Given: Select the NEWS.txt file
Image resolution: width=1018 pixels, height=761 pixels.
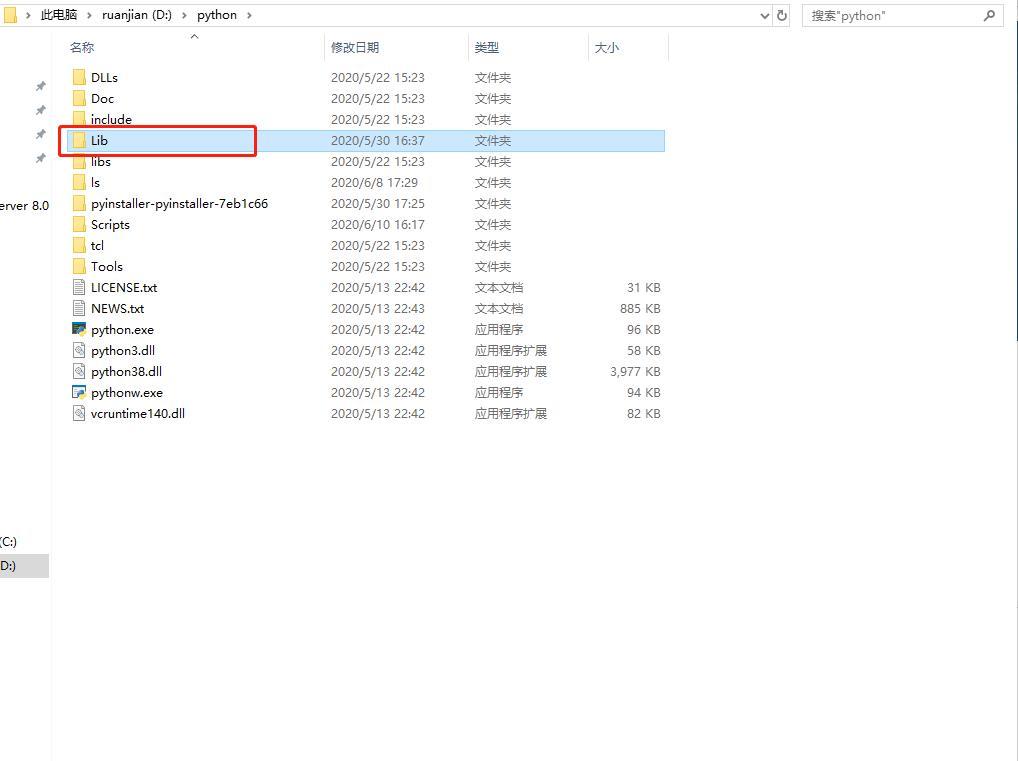Looking at the screenshot, I should coord(117,308).
